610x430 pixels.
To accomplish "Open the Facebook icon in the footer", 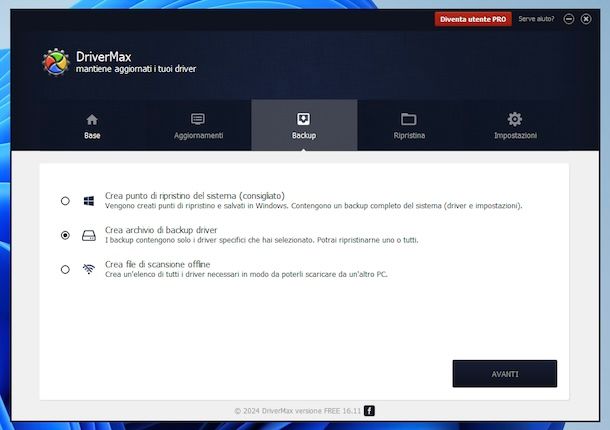I will [369, 411].
